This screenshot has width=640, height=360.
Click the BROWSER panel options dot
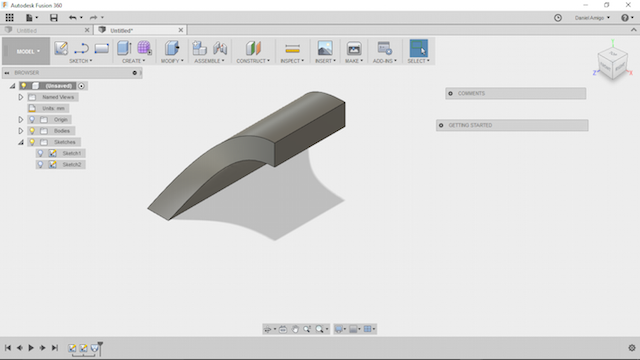(134, 73)
